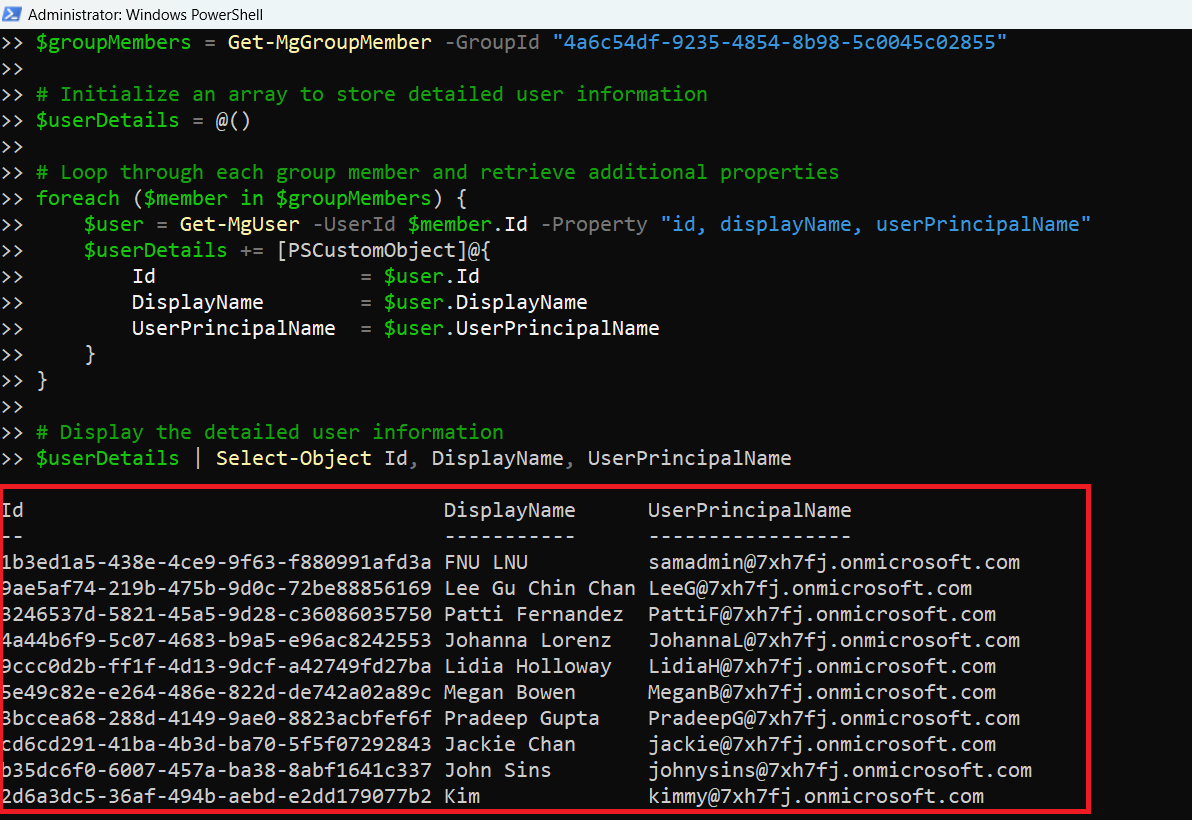Click the PowerShell icon in title bar
The height and width of the screenshot is (820, 1192).
coord(13,14)
